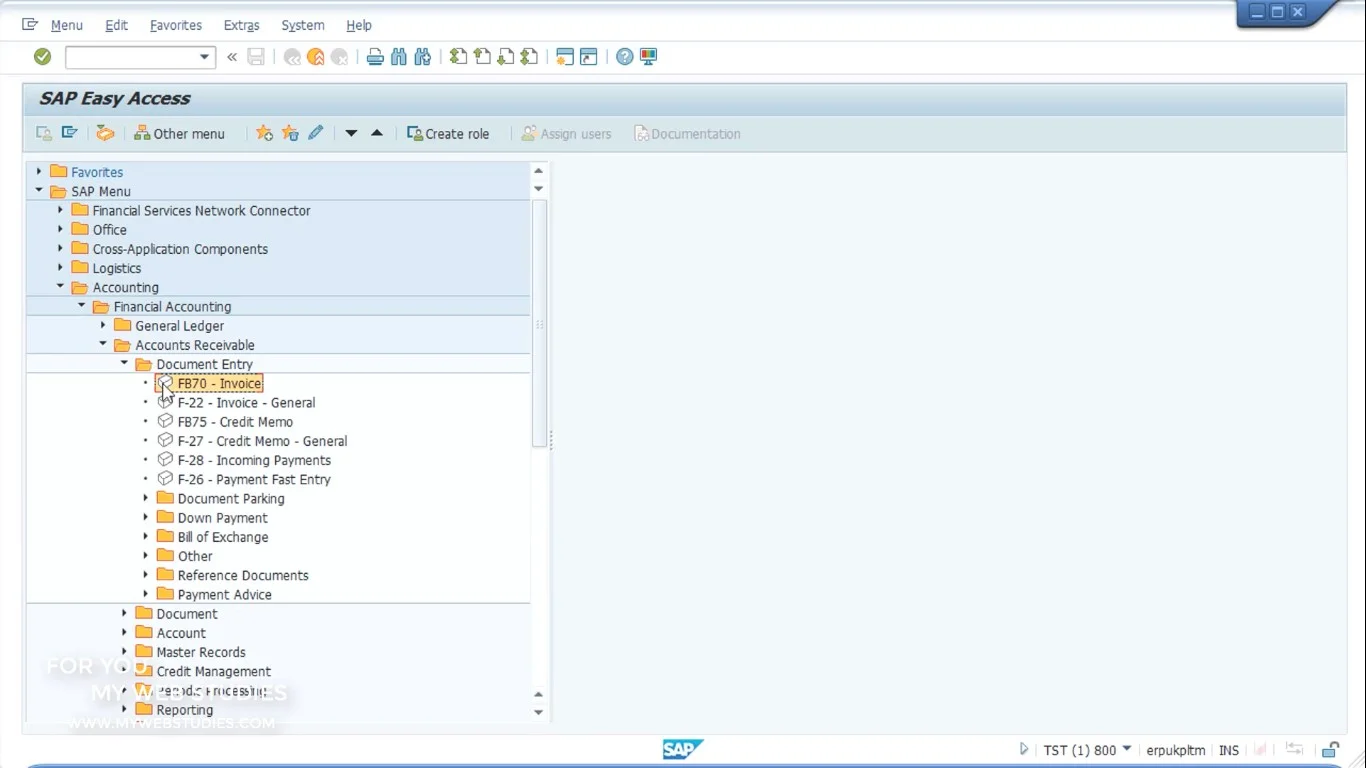Click the orange Exit icon in toolbar
Screen dimensions: 1366x768
click(x=316, y=57)
